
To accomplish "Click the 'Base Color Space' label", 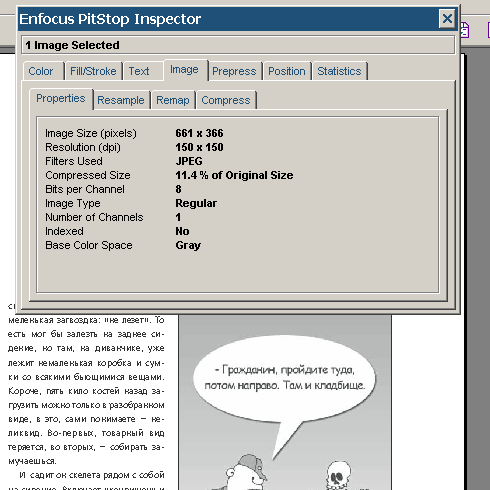I will tap(89, 245).
